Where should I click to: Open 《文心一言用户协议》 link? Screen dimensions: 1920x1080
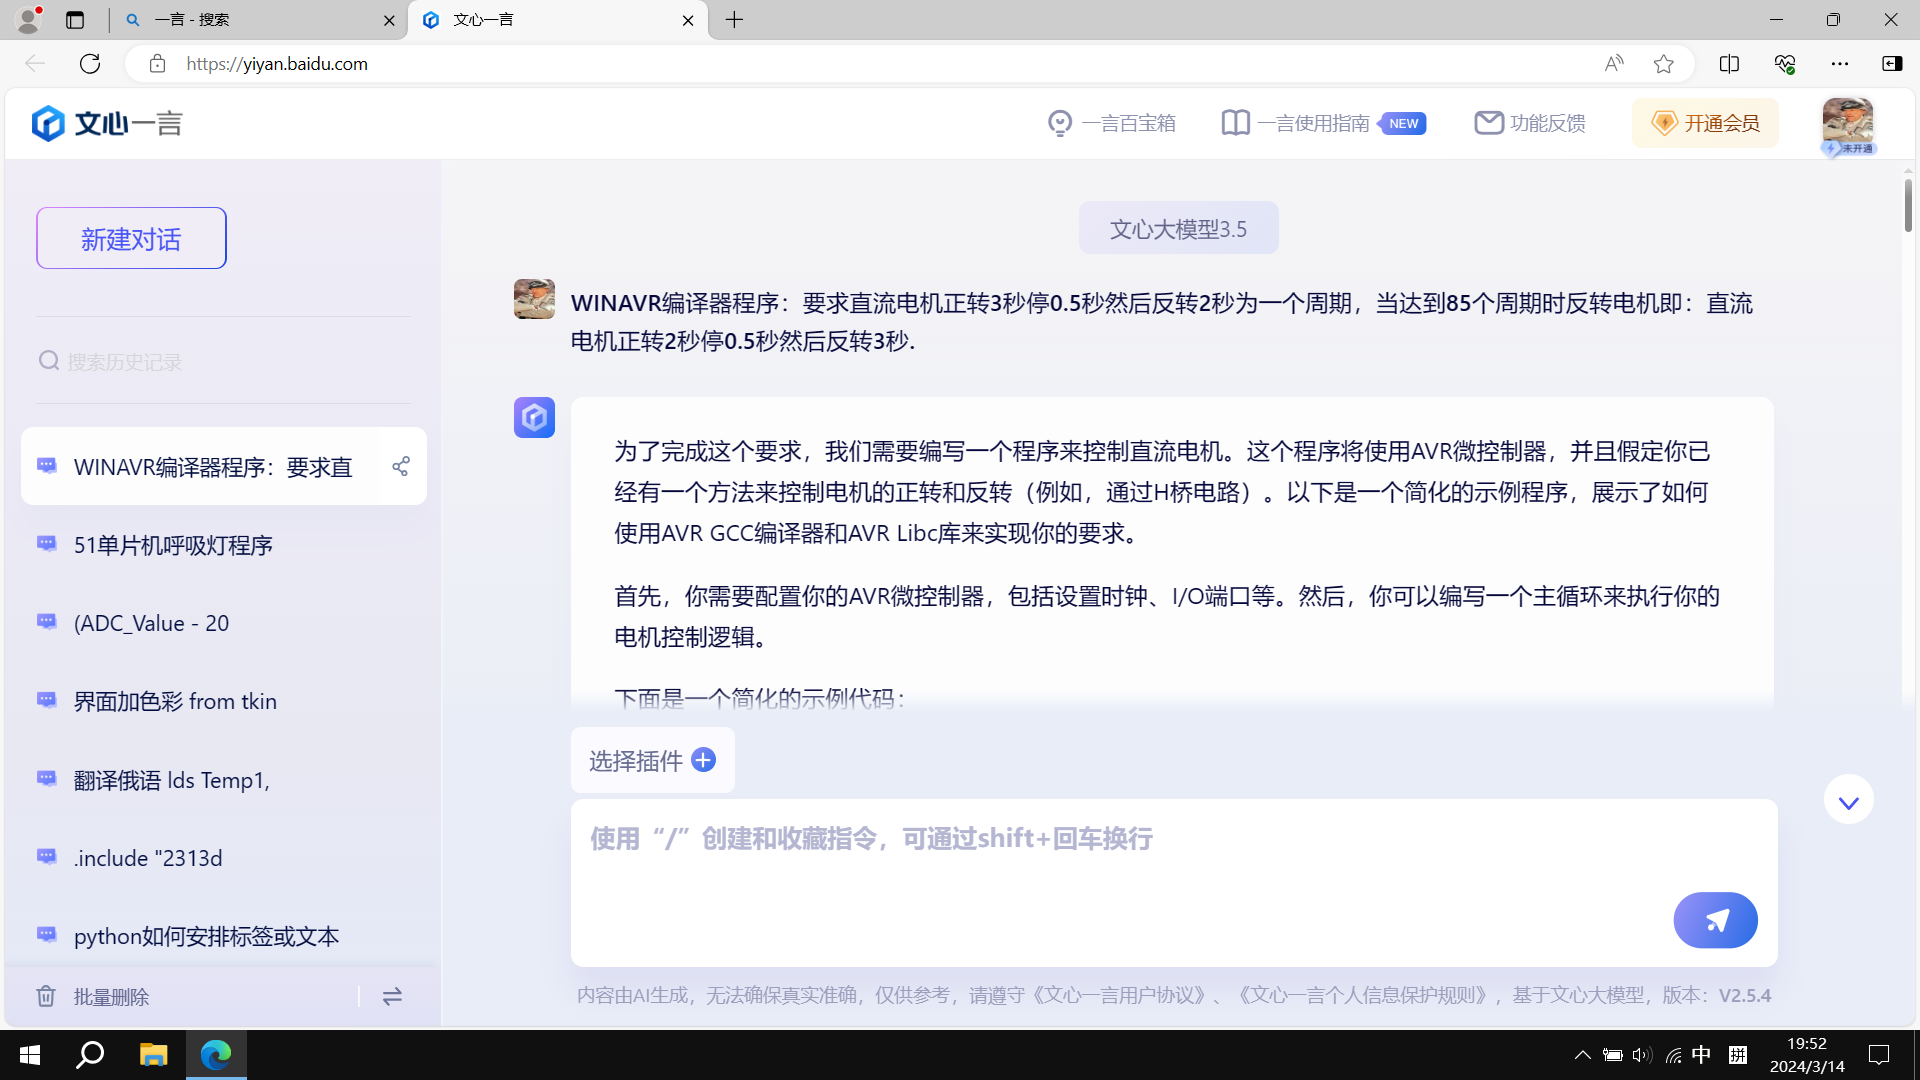(x=1118, y=995)
